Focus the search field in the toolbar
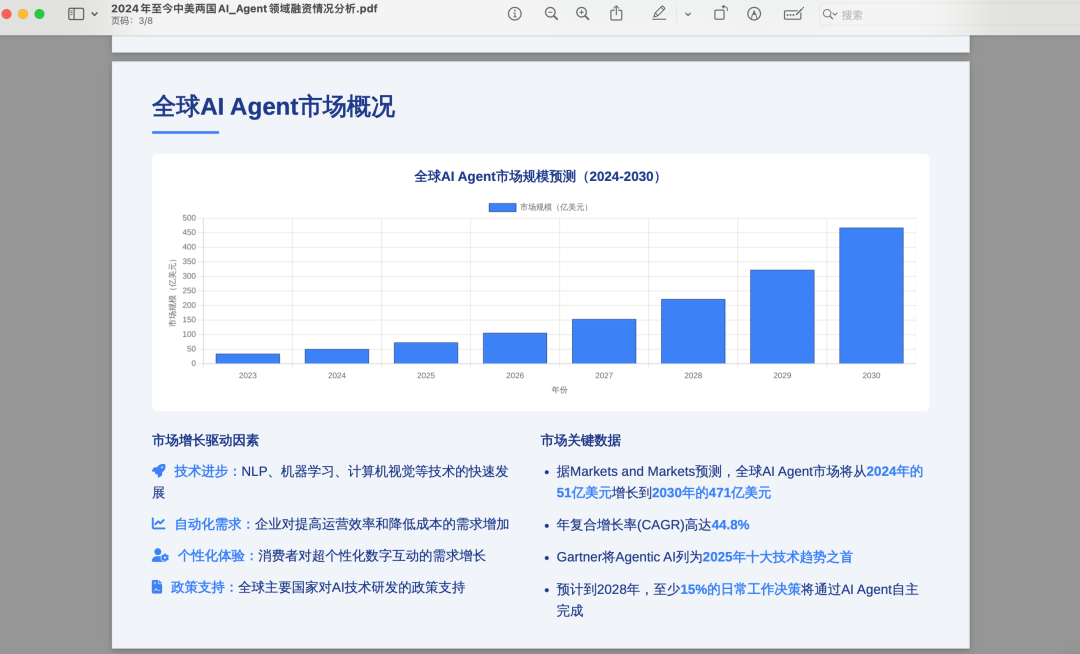Screen dimensions: 1080x654 point(949,14)
